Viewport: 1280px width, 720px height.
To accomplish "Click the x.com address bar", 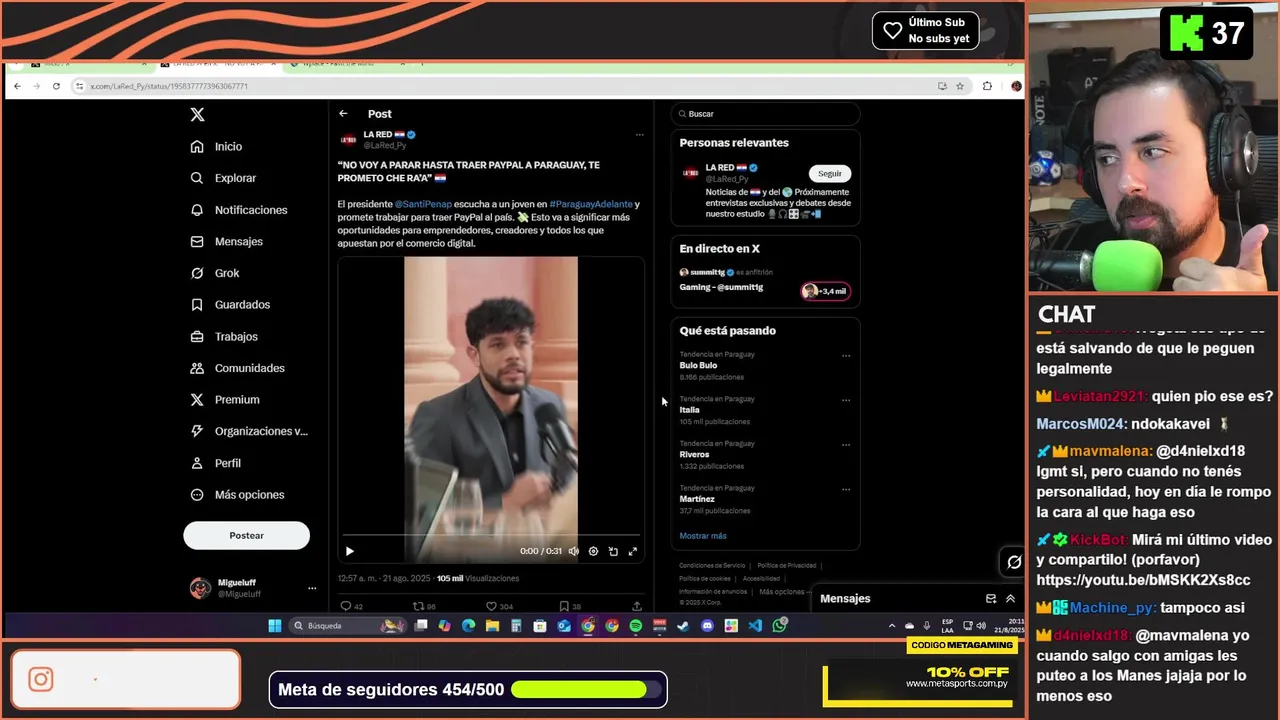I will tap(500, 86).
